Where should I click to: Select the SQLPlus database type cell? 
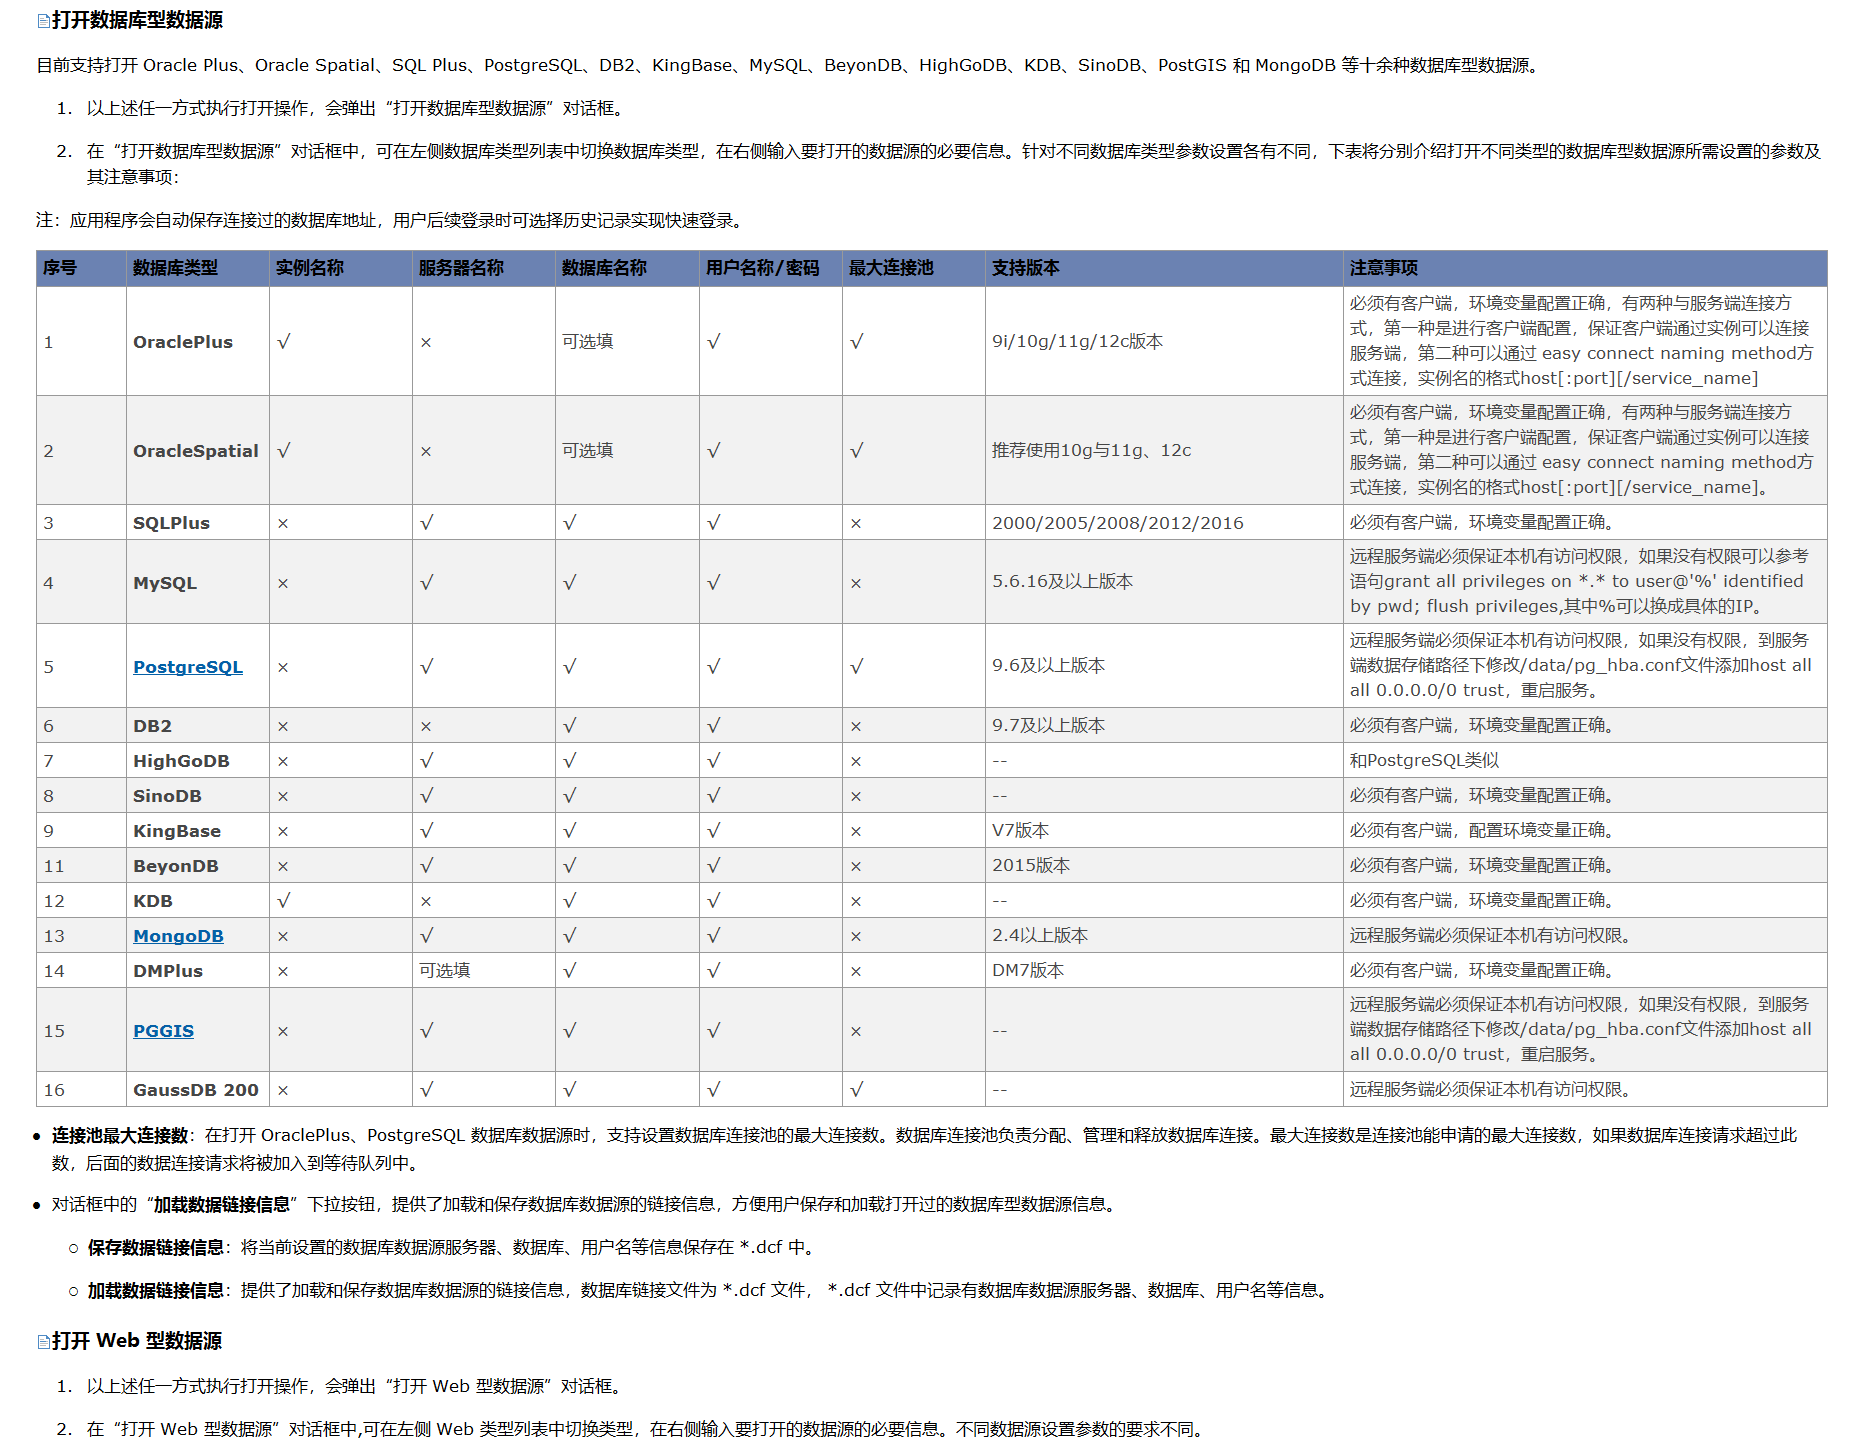(x=198, y=523)
